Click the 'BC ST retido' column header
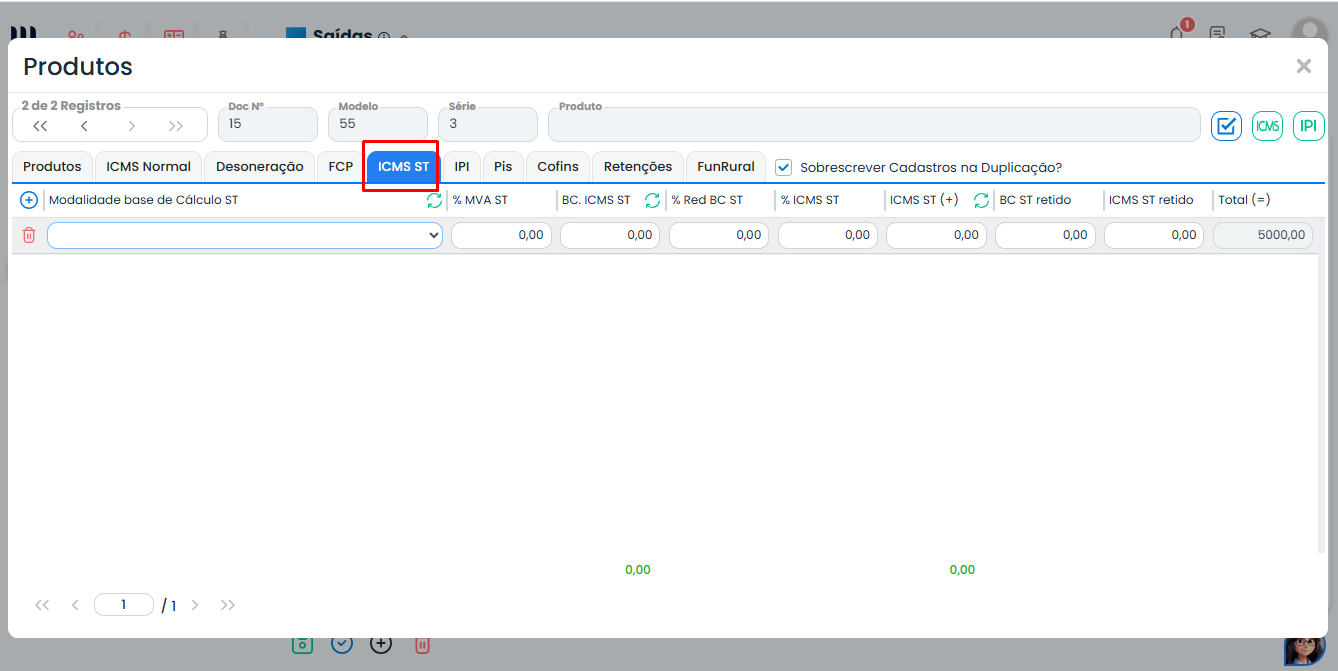This screenshot has width=1338, height=671. [x=1035, y=200]
